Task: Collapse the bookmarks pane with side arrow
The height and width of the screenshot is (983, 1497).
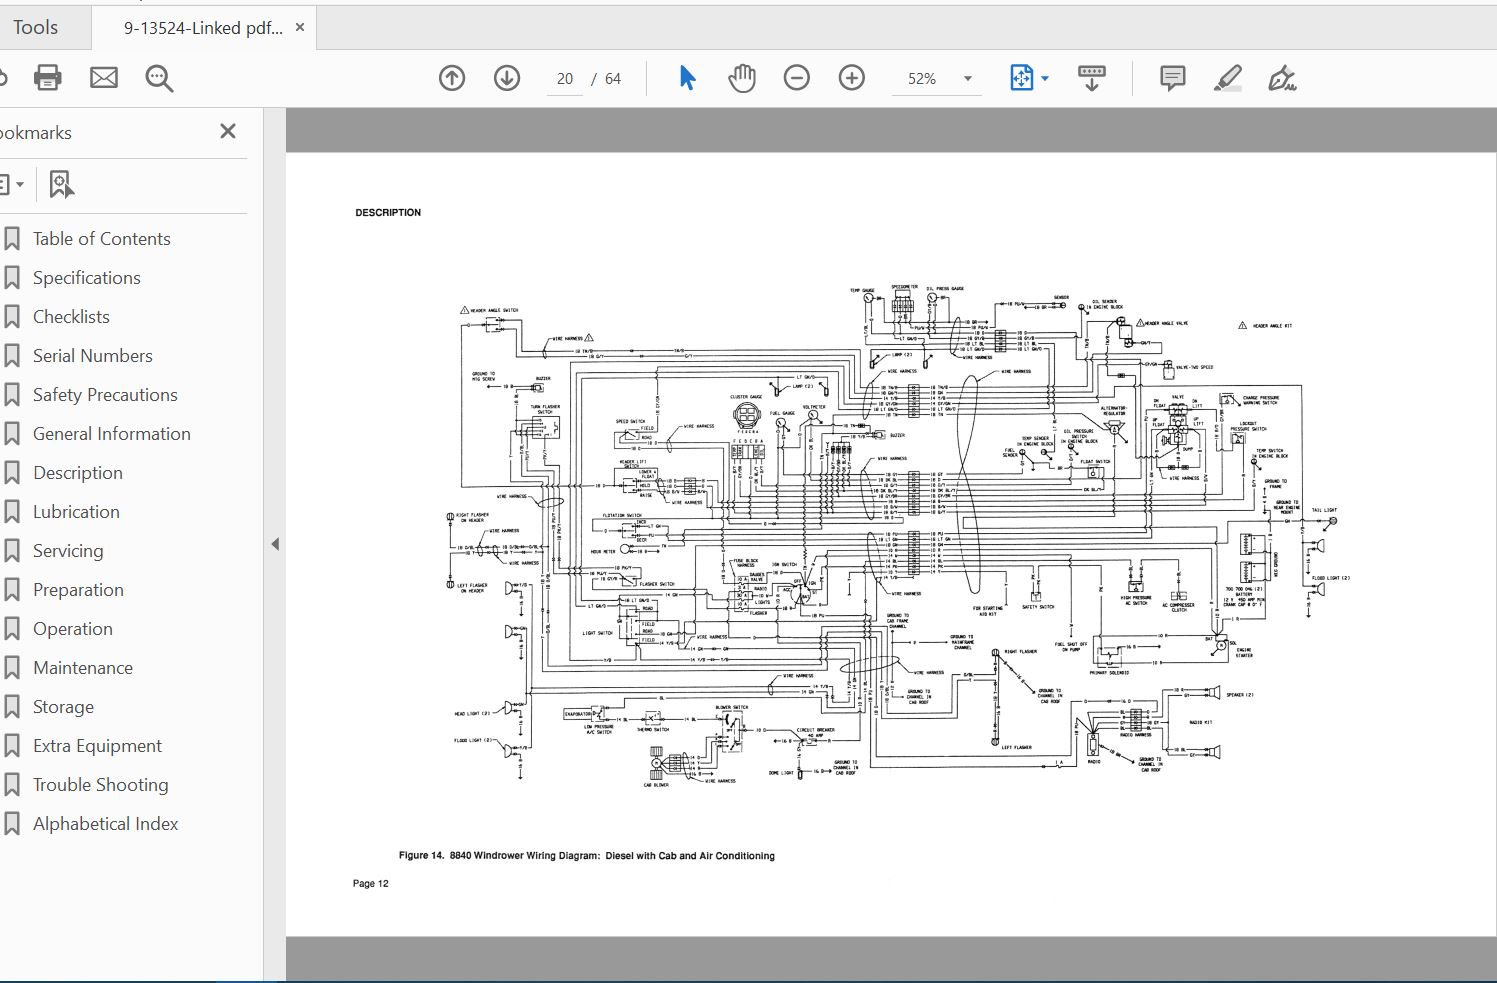Action: 275,544
